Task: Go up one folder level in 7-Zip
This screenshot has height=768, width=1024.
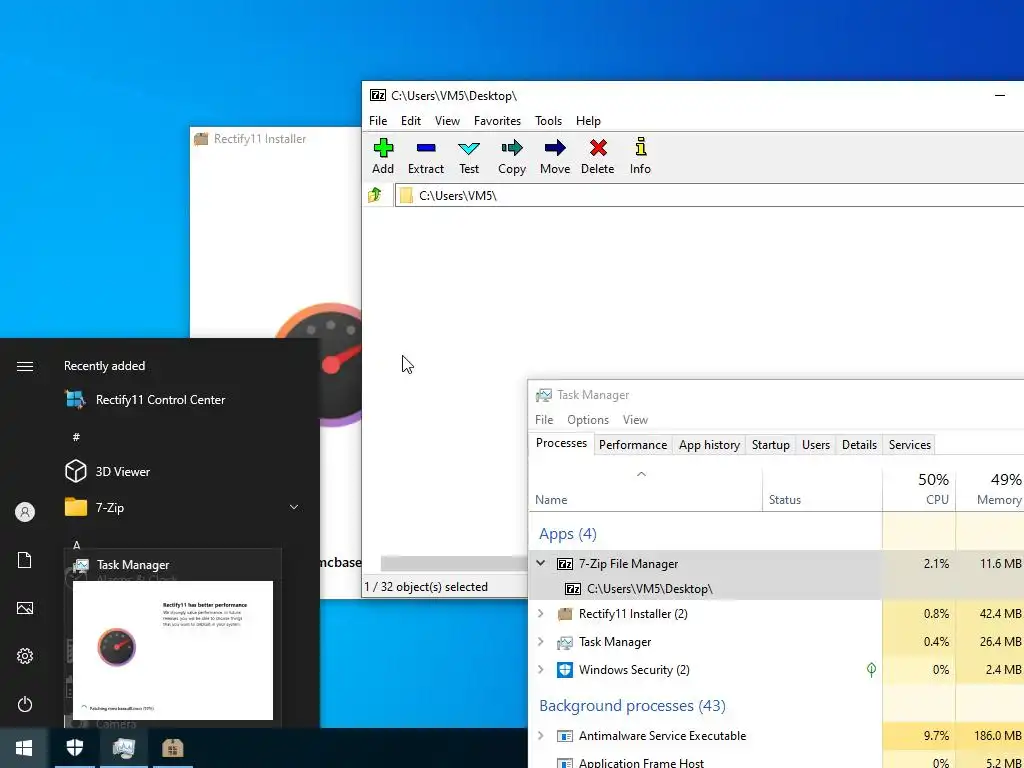Action: (375, 195)
